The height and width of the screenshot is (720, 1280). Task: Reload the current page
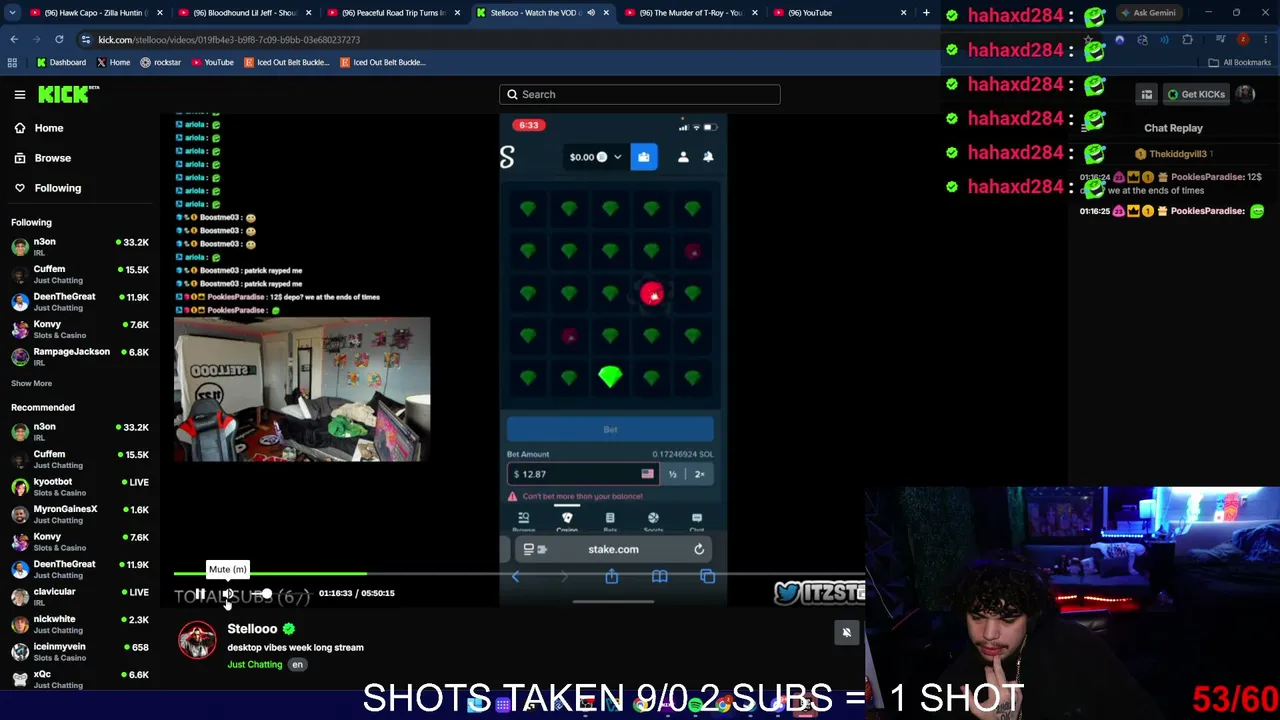pos(59,40)
